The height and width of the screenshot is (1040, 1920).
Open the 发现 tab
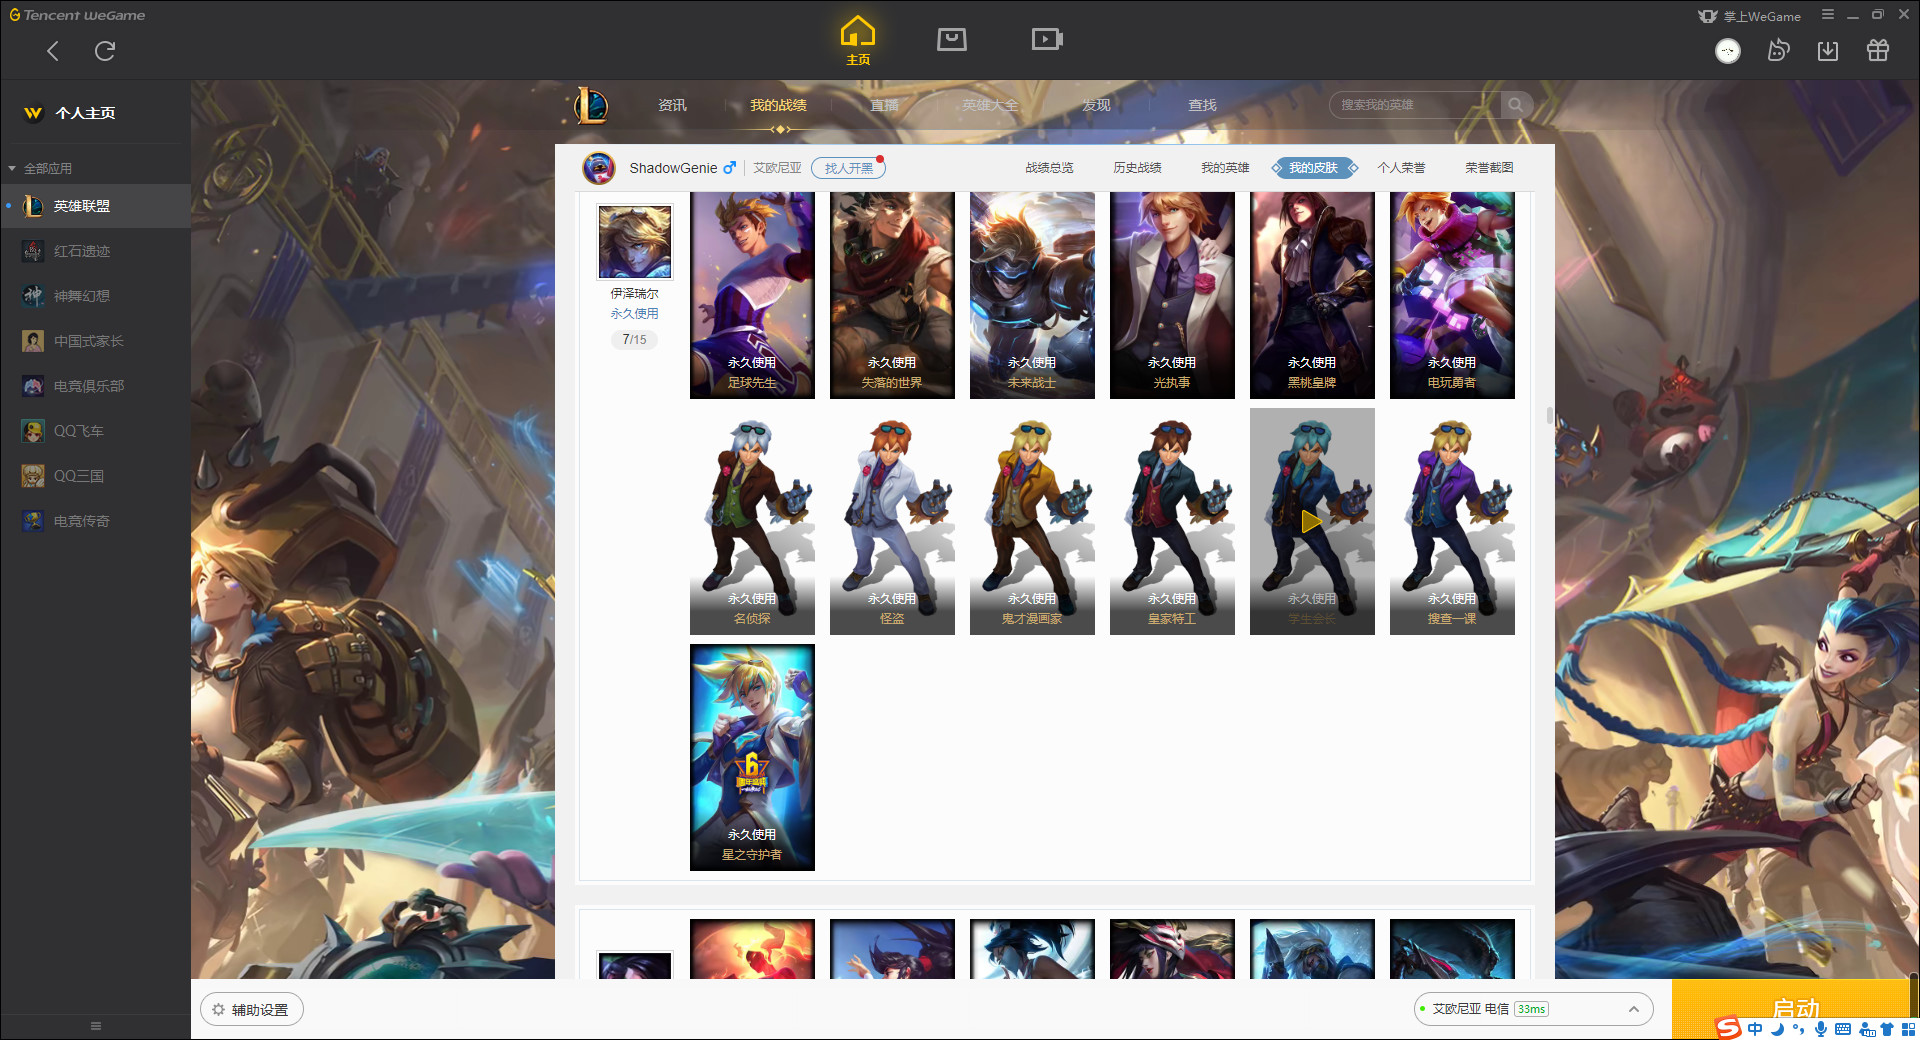[1096, 105]
